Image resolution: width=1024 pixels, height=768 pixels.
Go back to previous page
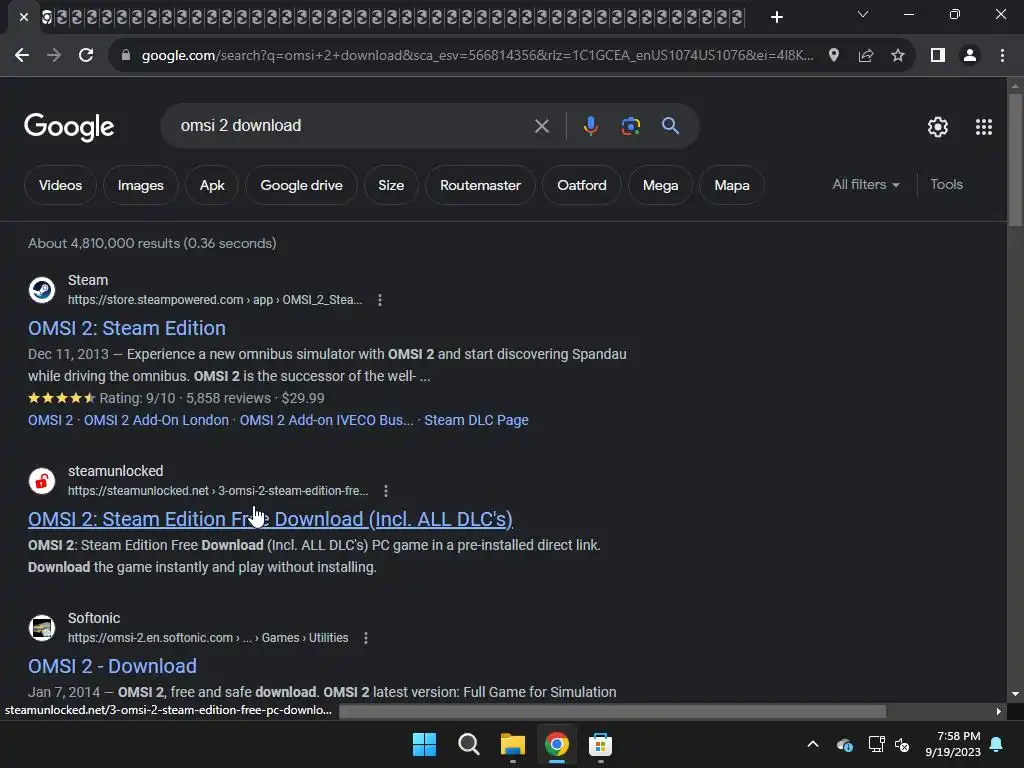tap(22, 56)
